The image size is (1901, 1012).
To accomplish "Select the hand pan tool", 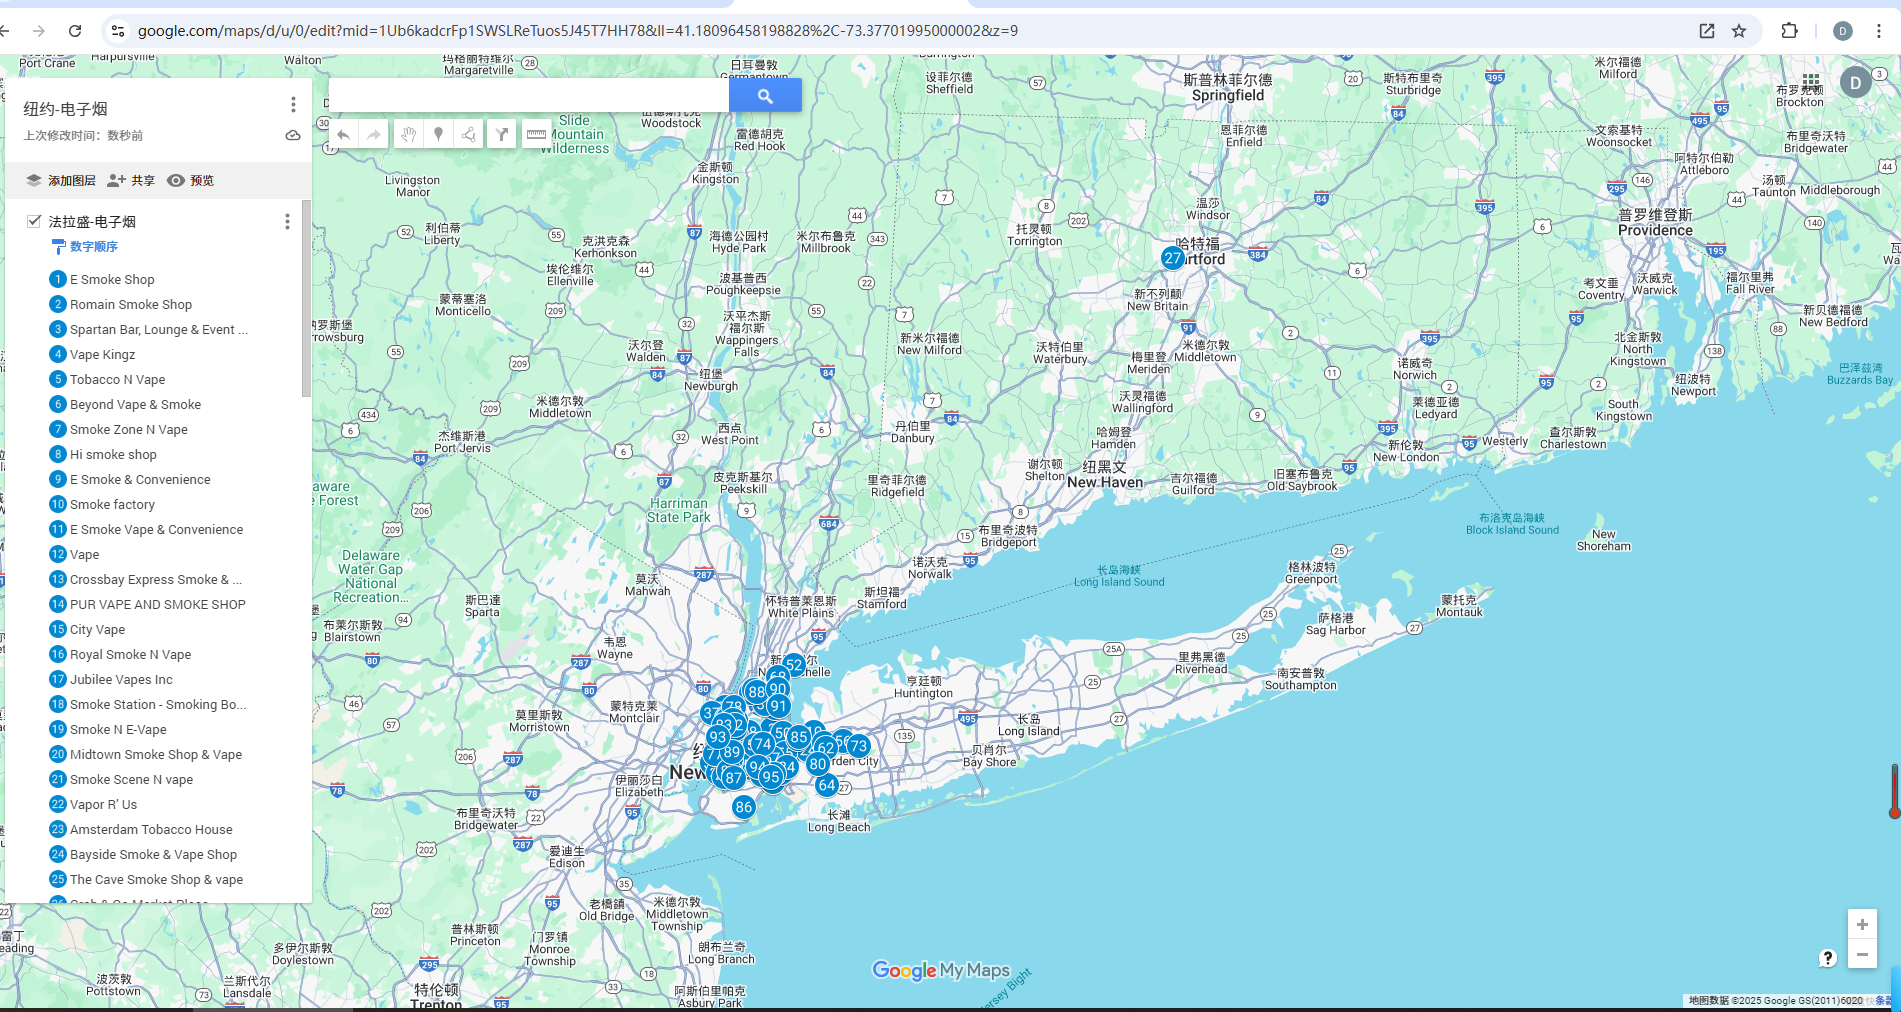I will tap(408, 135).
